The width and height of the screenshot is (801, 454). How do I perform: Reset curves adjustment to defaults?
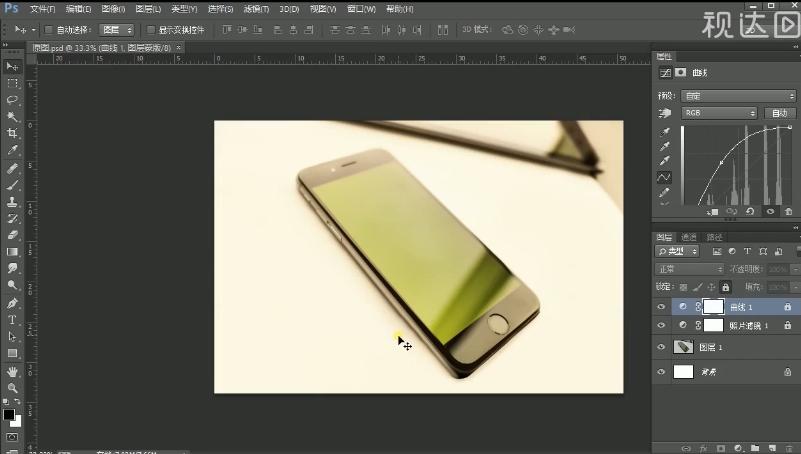pos(751,212)
